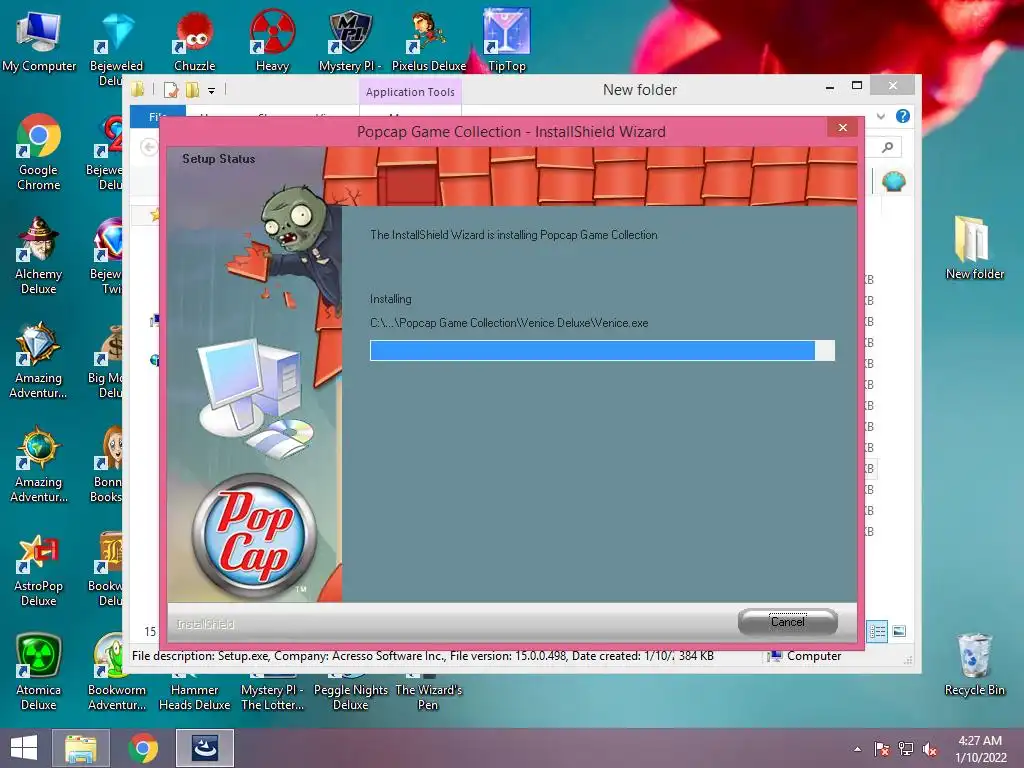Open the Recycle Bin
The width and height of the screenshot is (1024, 768).
click(x=974, y=665)
